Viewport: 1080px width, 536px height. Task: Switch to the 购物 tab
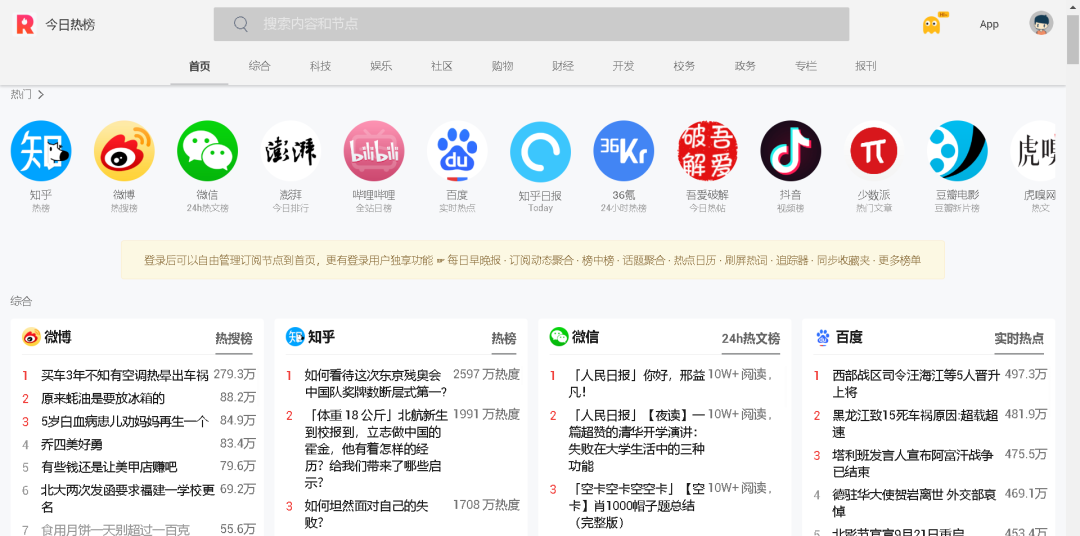(502, 66)
